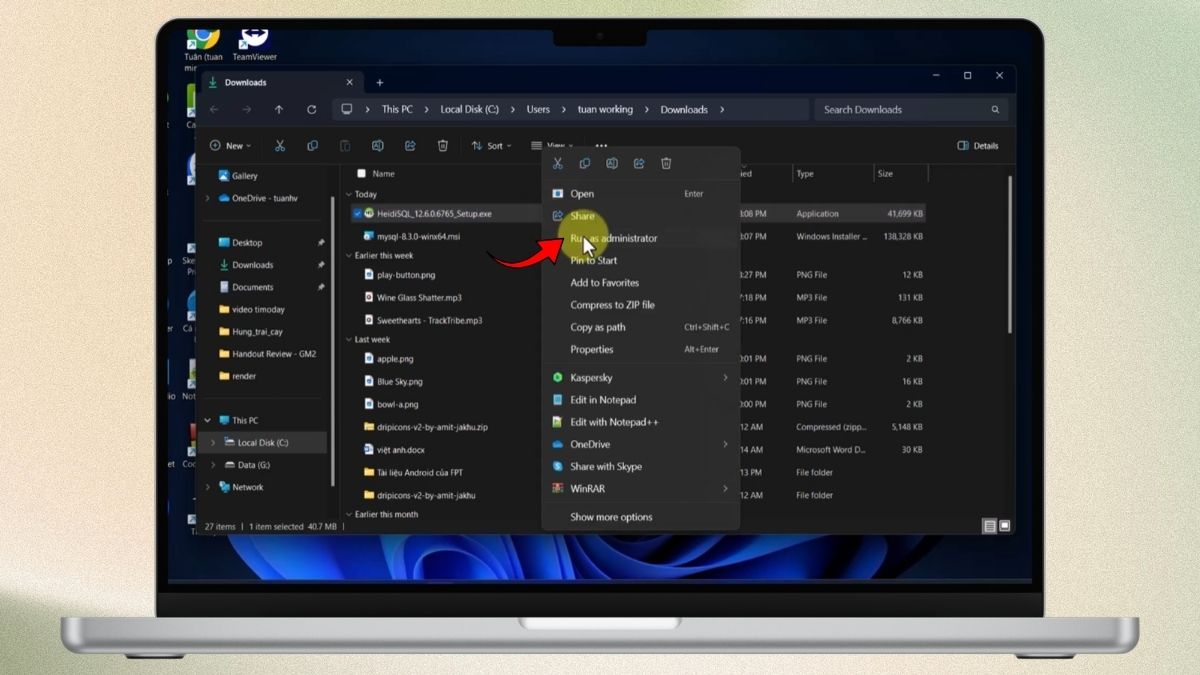The height and width of the screenshot is (675, 1200).
Task: Click Users in the address breadcrumb
Action: coord(538,110)
